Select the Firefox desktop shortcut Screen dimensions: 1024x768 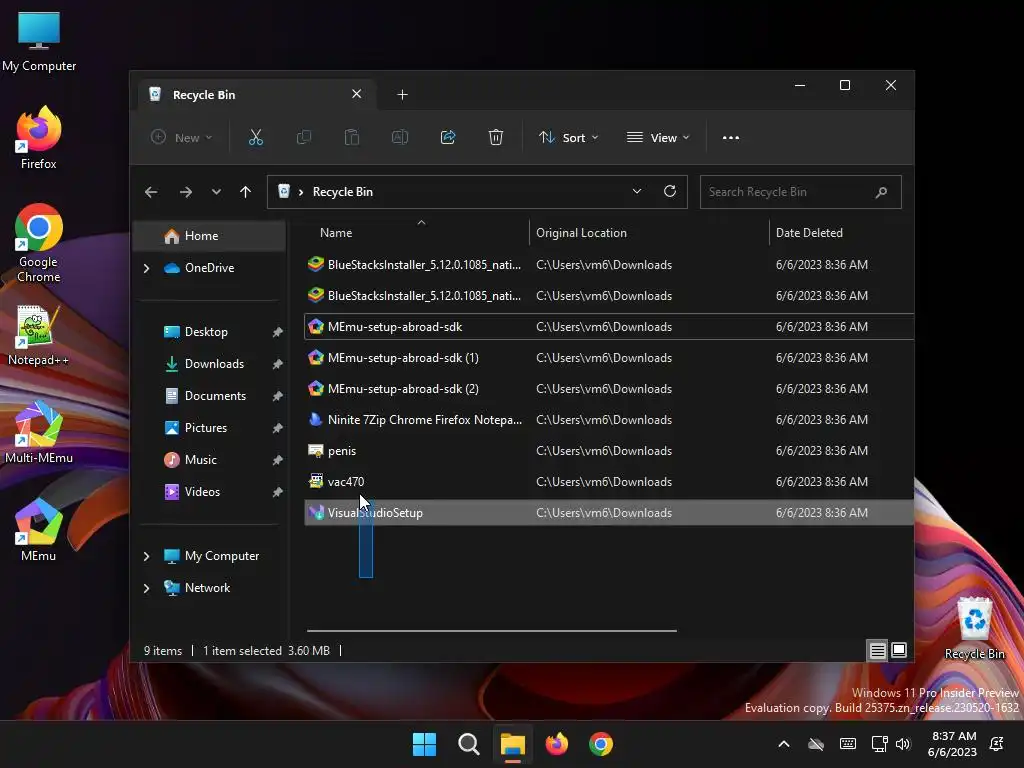[39, 138]
